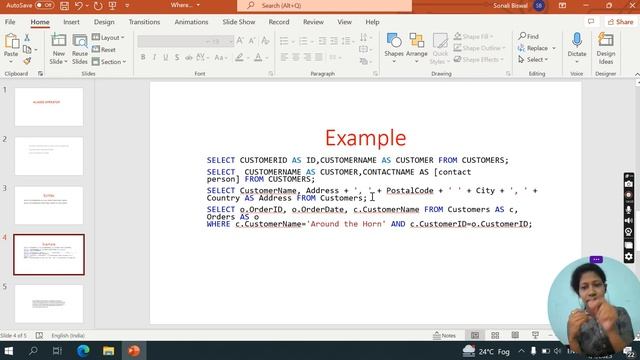
Task: Open the Layout dropdown
Action: [x=108, y=37]
